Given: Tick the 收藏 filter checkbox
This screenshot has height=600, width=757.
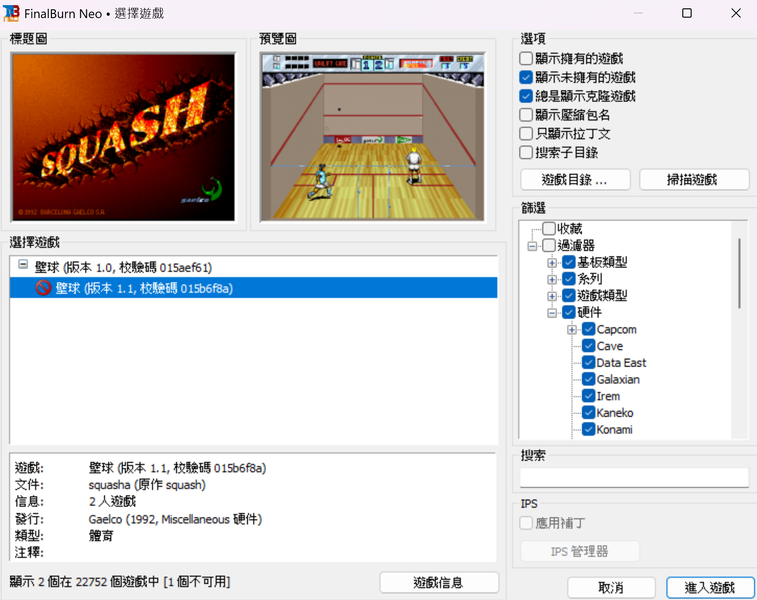Looking at the screenshot, I should click(x=549, y=228).
